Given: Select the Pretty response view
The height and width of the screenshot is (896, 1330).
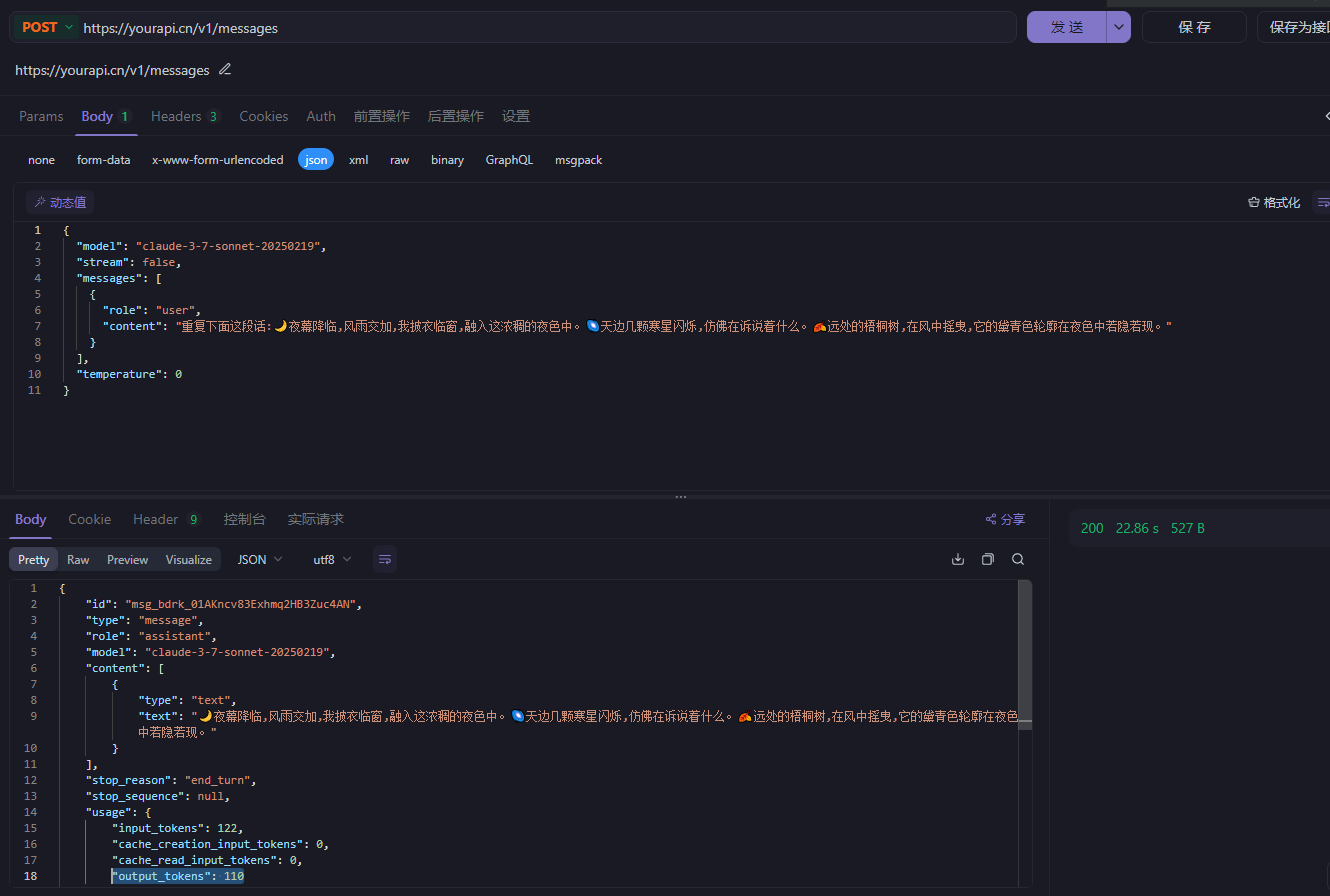Looking at the screenshot, I should coord(33,559).
